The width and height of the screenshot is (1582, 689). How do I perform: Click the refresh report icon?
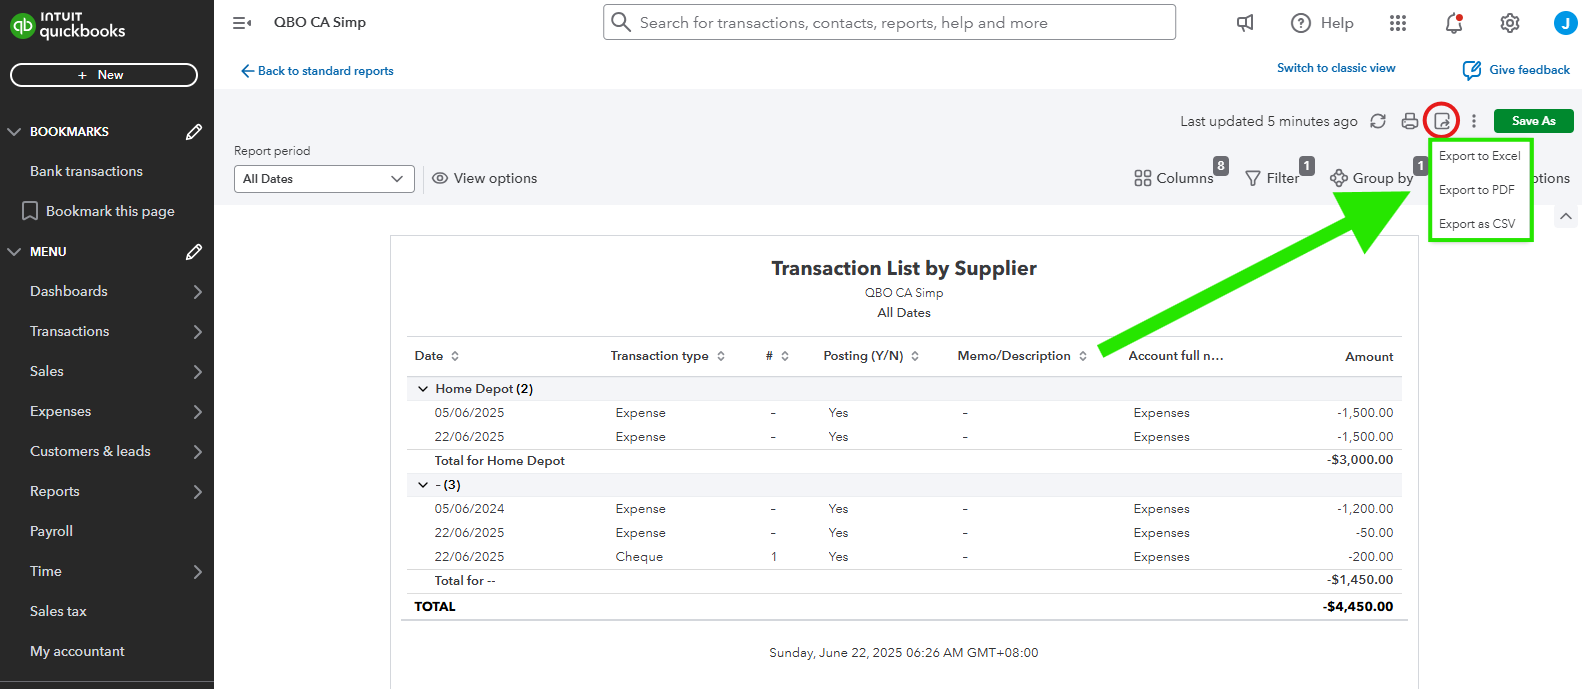coord(1378,121)
